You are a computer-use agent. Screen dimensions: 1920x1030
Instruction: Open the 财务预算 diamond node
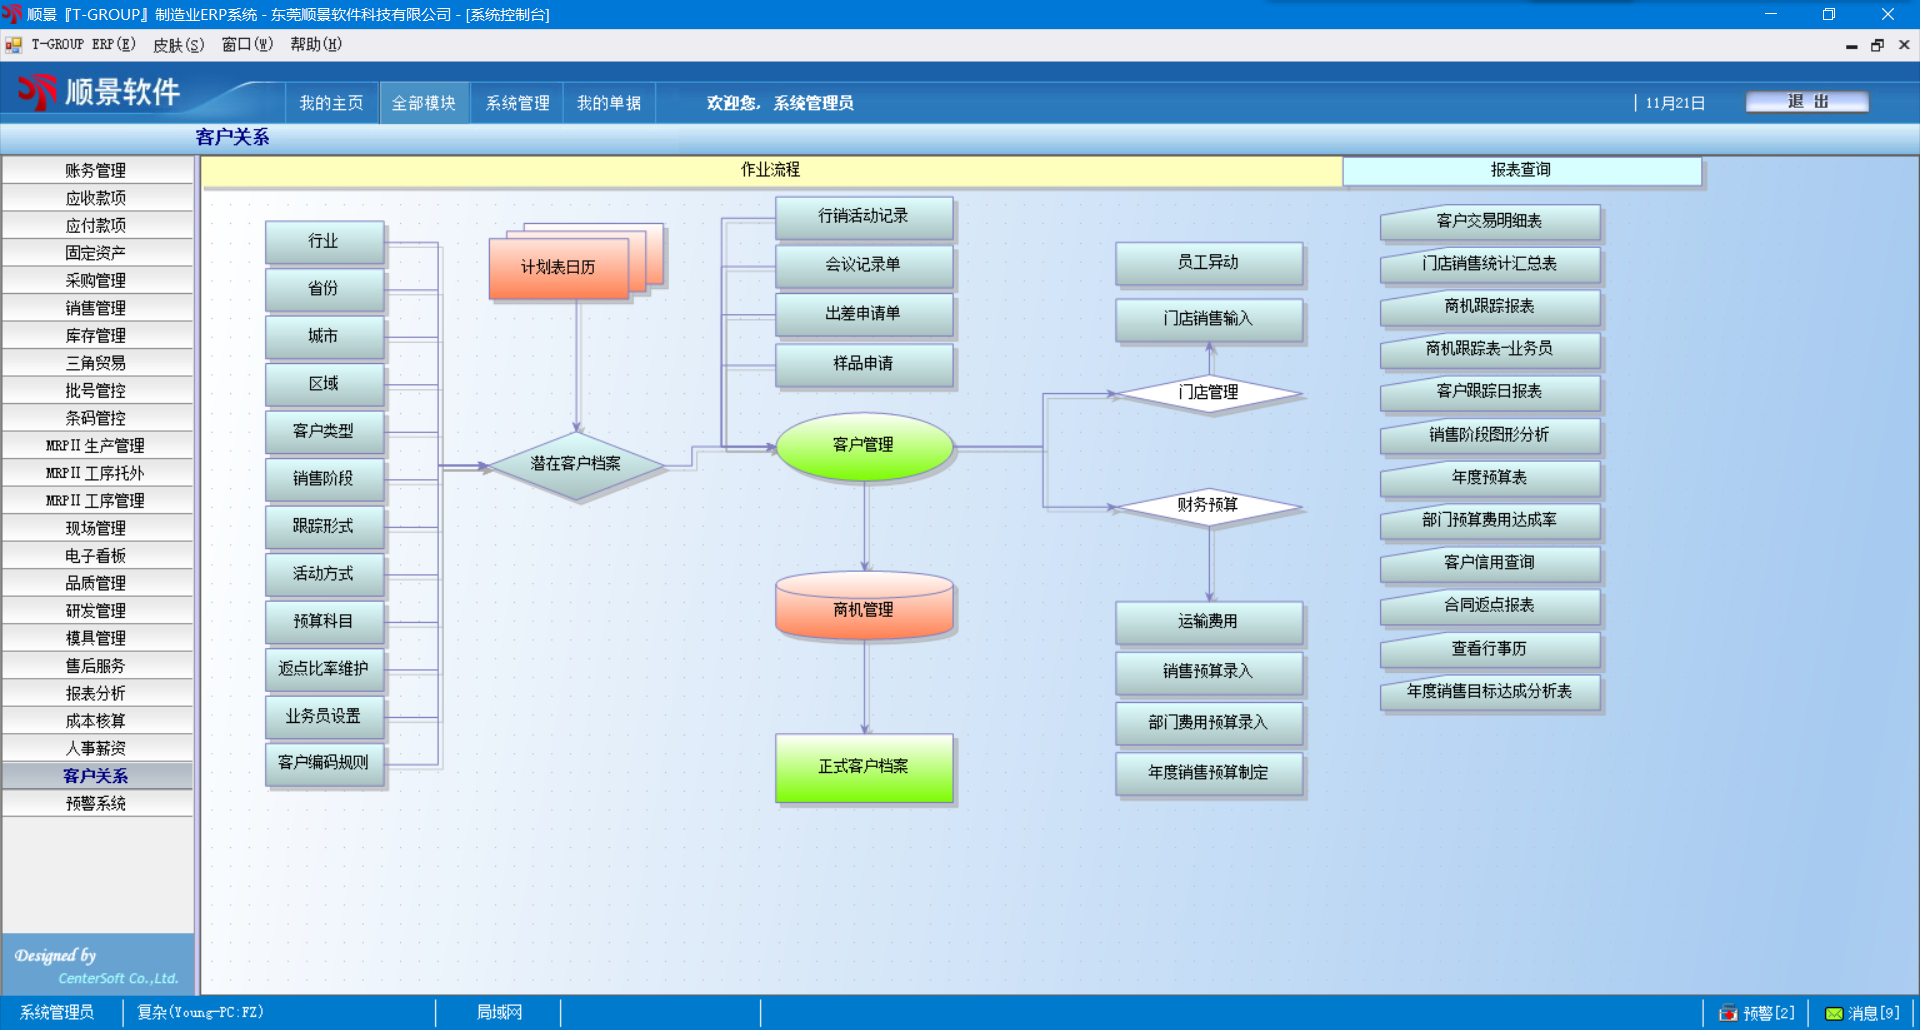[1208, 505]
